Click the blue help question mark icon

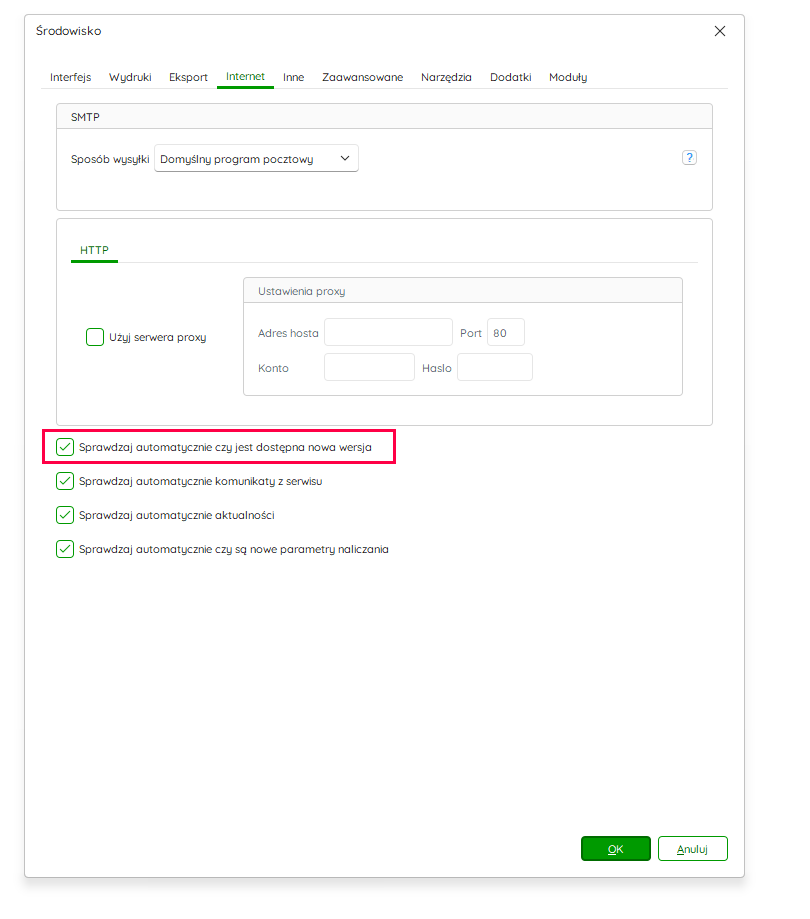[689, 158]
